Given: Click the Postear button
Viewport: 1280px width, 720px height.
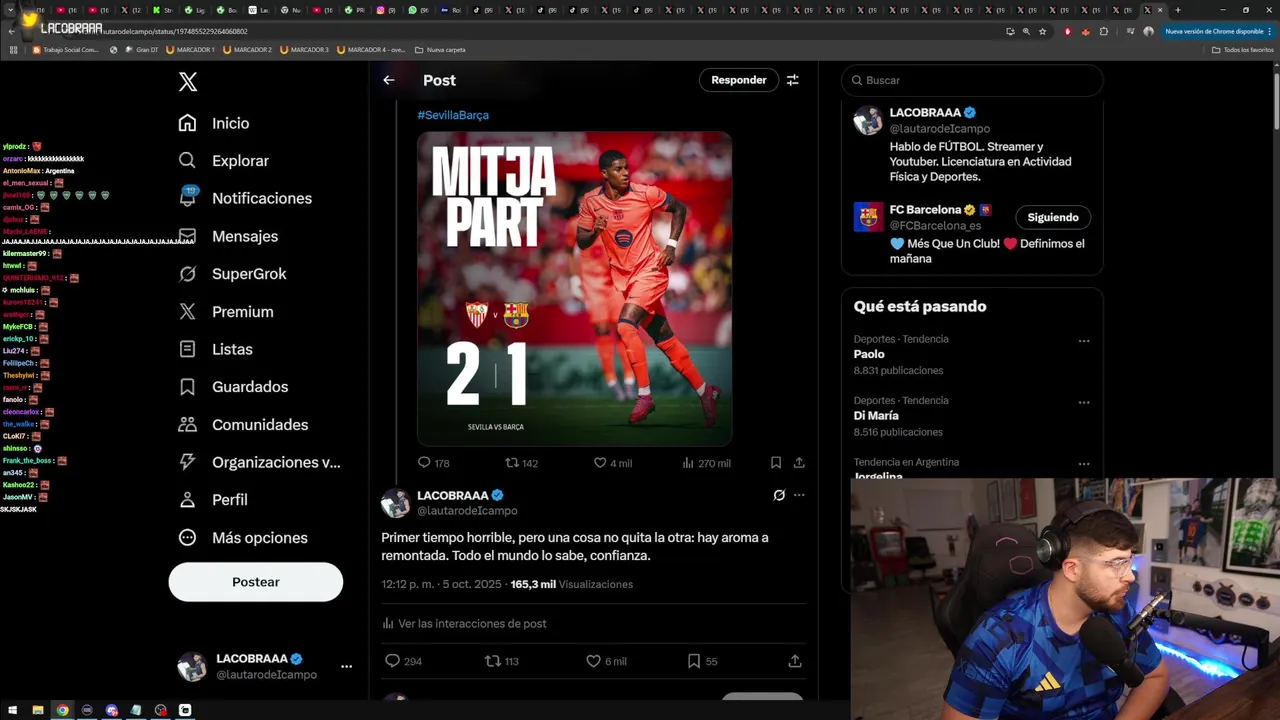Looking at the screenshot, I should click(256, 582).
